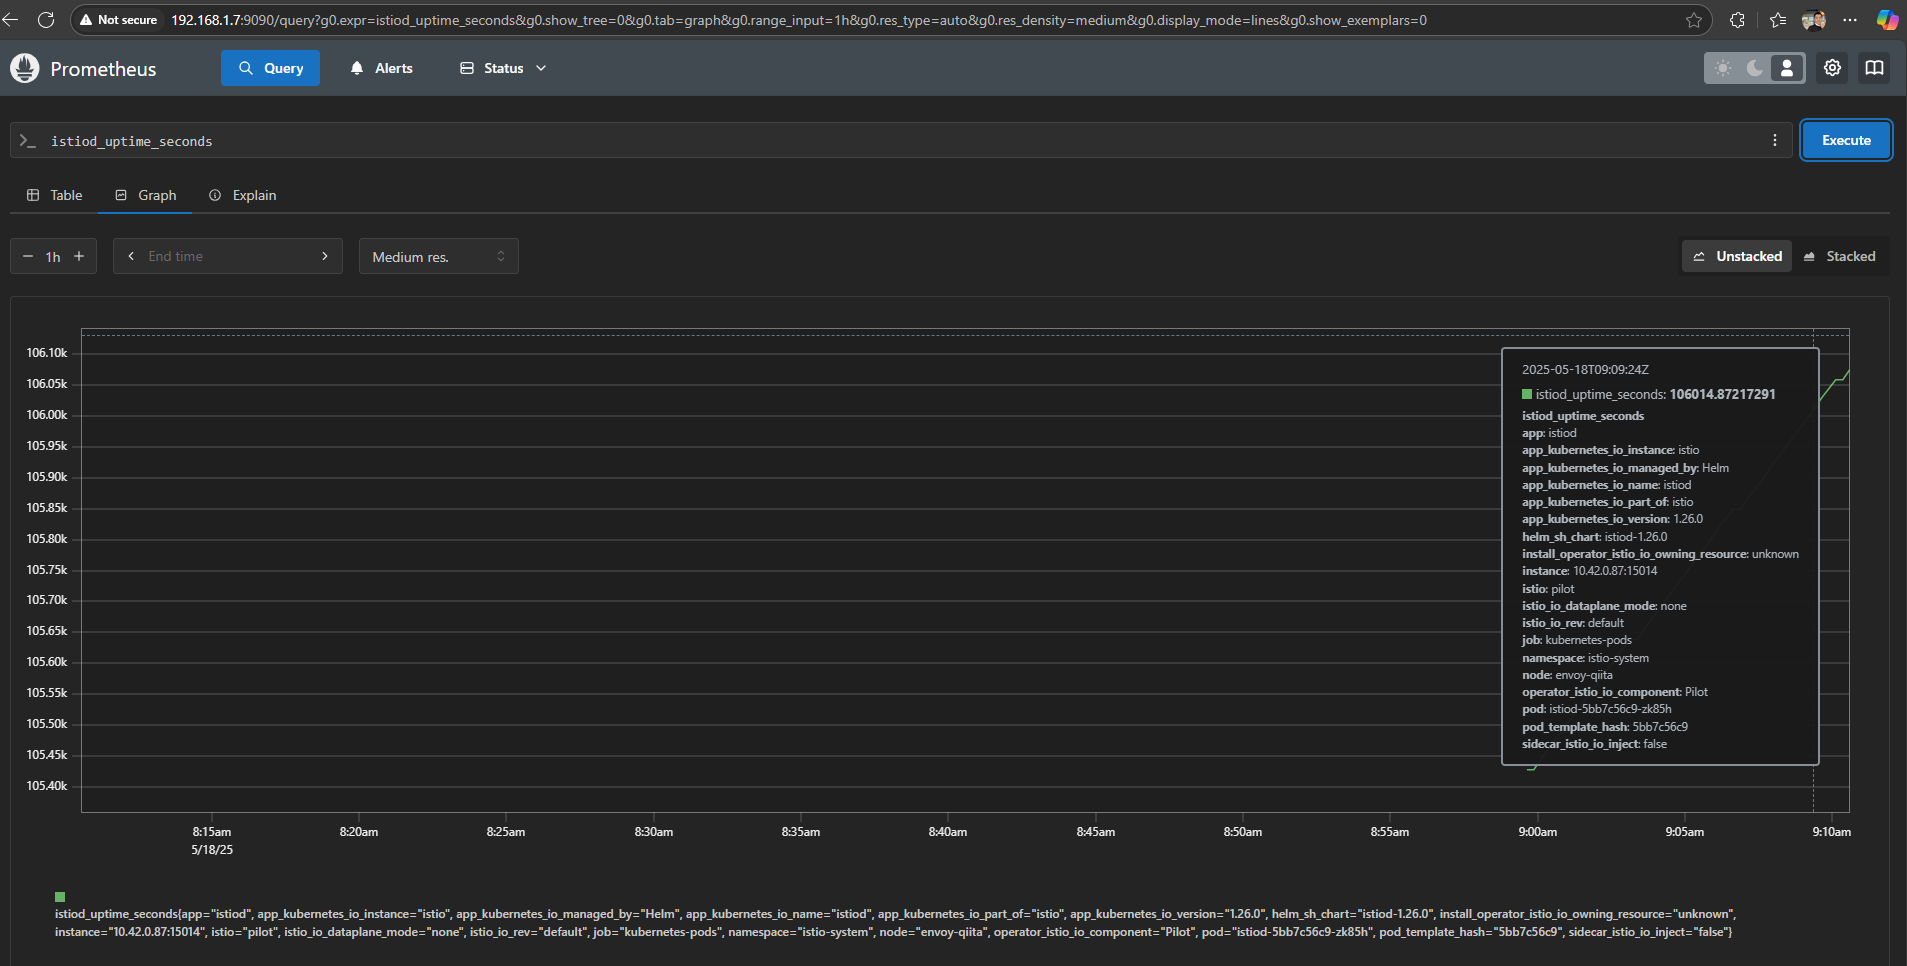This screenshot has height=966, width=1907.
Task: Click the expression input with istiod_uptime_seconds
Action: tap(900, 141)
